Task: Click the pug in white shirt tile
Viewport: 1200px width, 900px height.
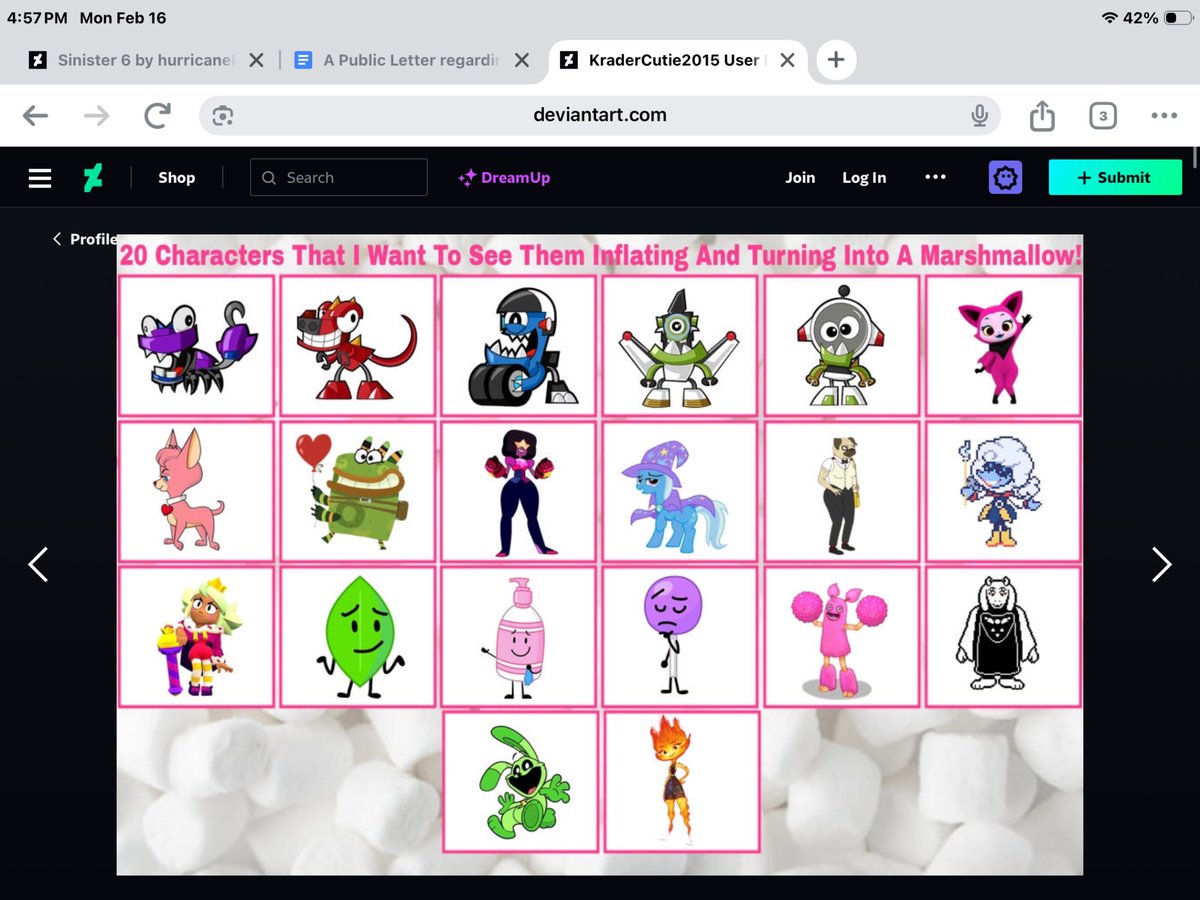Action: click(x=842, y=492)
